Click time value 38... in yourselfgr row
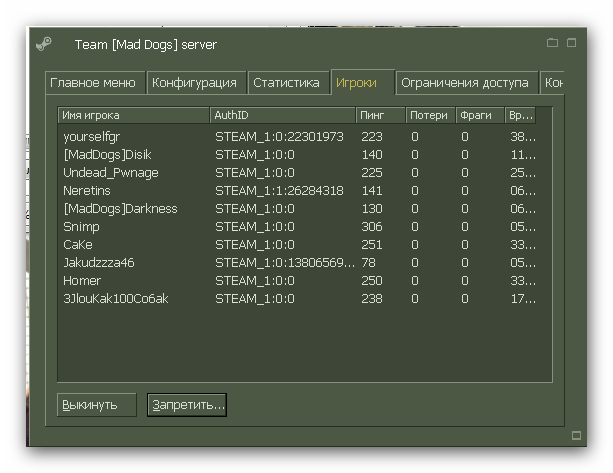 523,136
